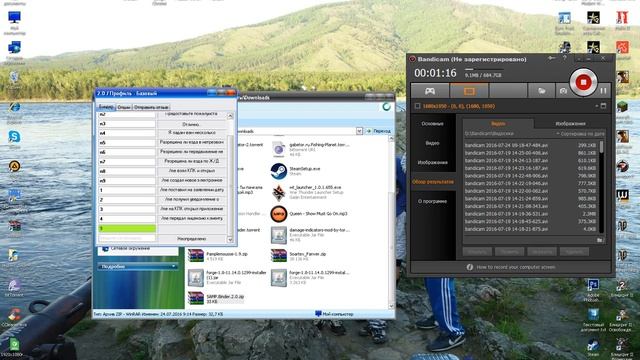Open Сетевое окружение link in Explorer sidebar
The height and width of the screenshot is (360, 640).
tap(130, 248)
